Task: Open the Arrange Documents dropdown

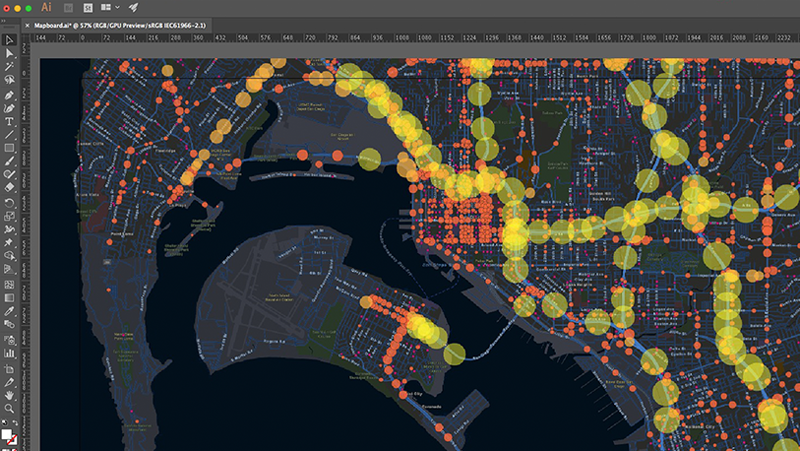Action: 109,7
